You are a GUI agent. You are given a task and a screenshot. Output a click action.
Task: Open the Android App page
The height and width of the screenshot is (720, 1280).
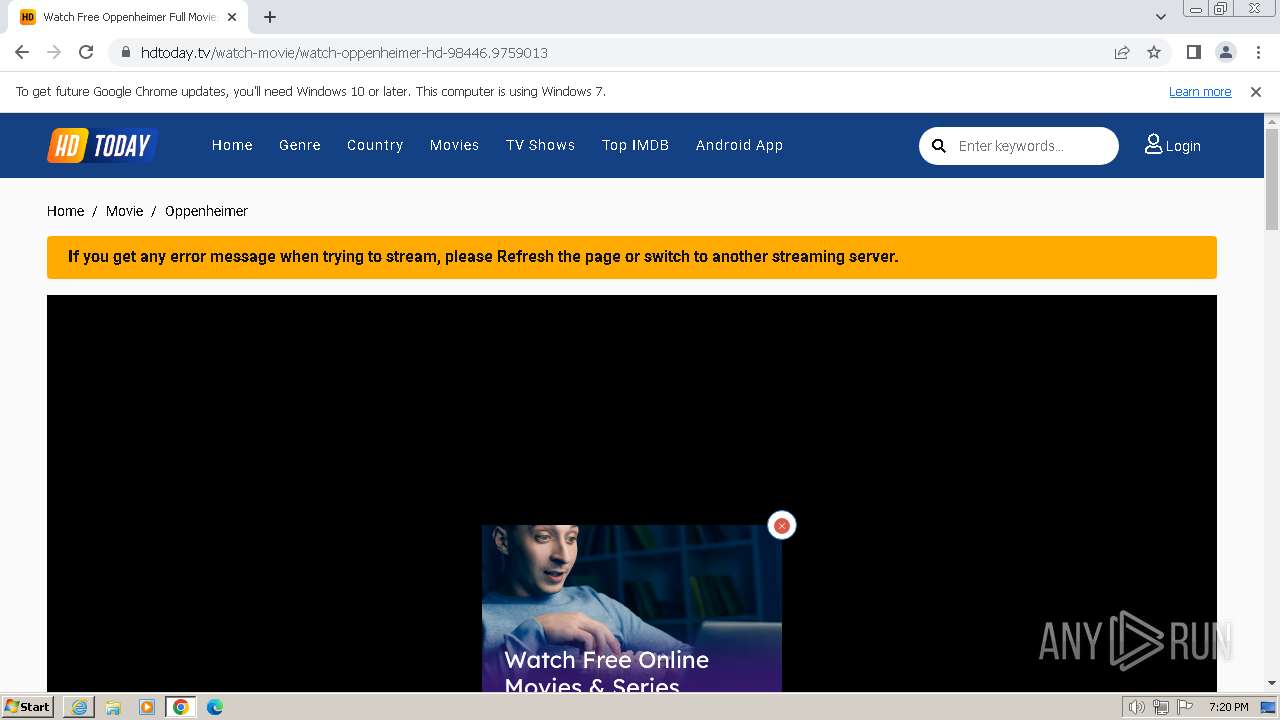739,145
